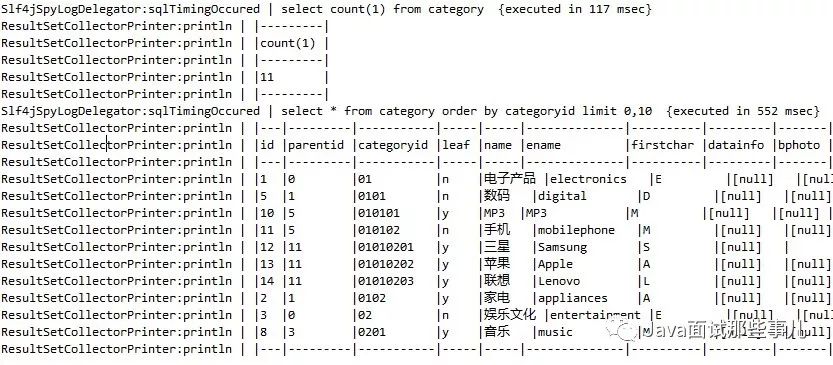This screenshot has height=365, width=833.
Task: Click the 'mobilephone' cell
Action: (x=576, y=230)
